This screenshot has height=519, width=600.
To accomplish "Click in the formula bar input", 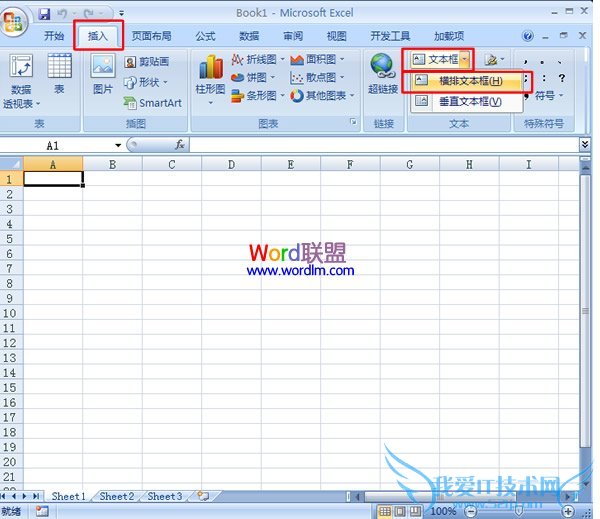I will click(384, 145).
